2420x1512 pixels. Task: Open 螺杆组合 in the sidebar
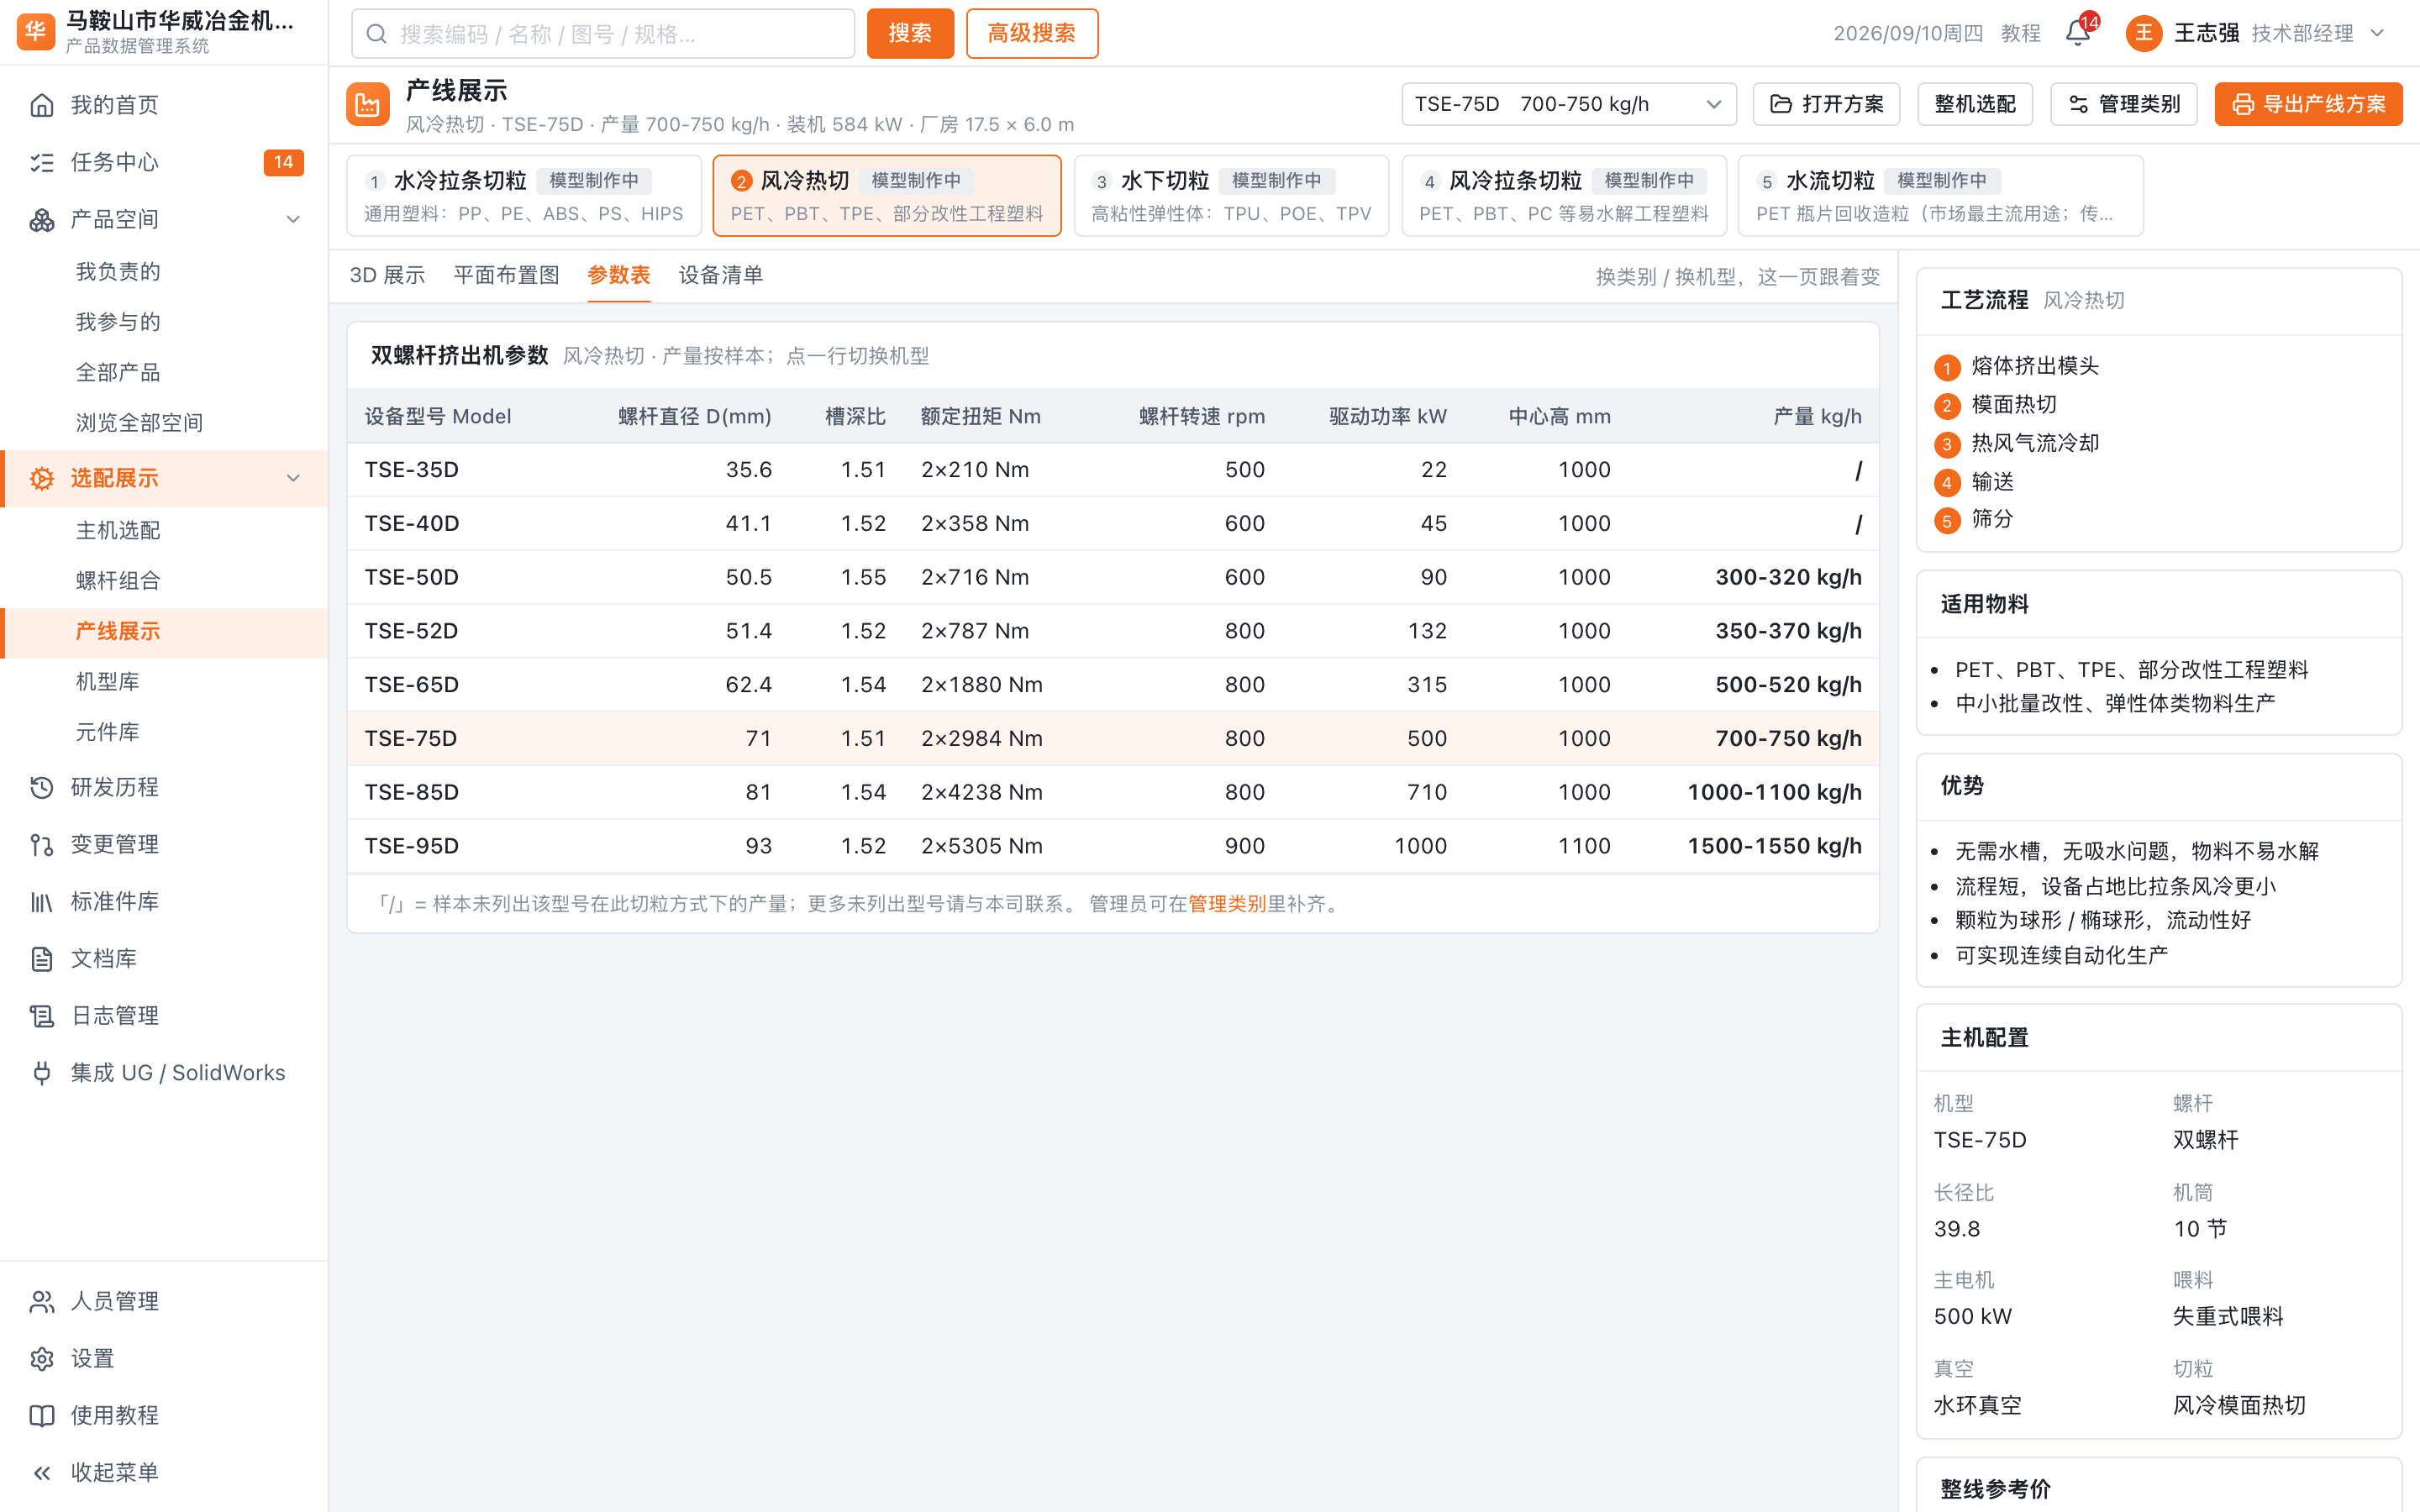click(118, 580)
